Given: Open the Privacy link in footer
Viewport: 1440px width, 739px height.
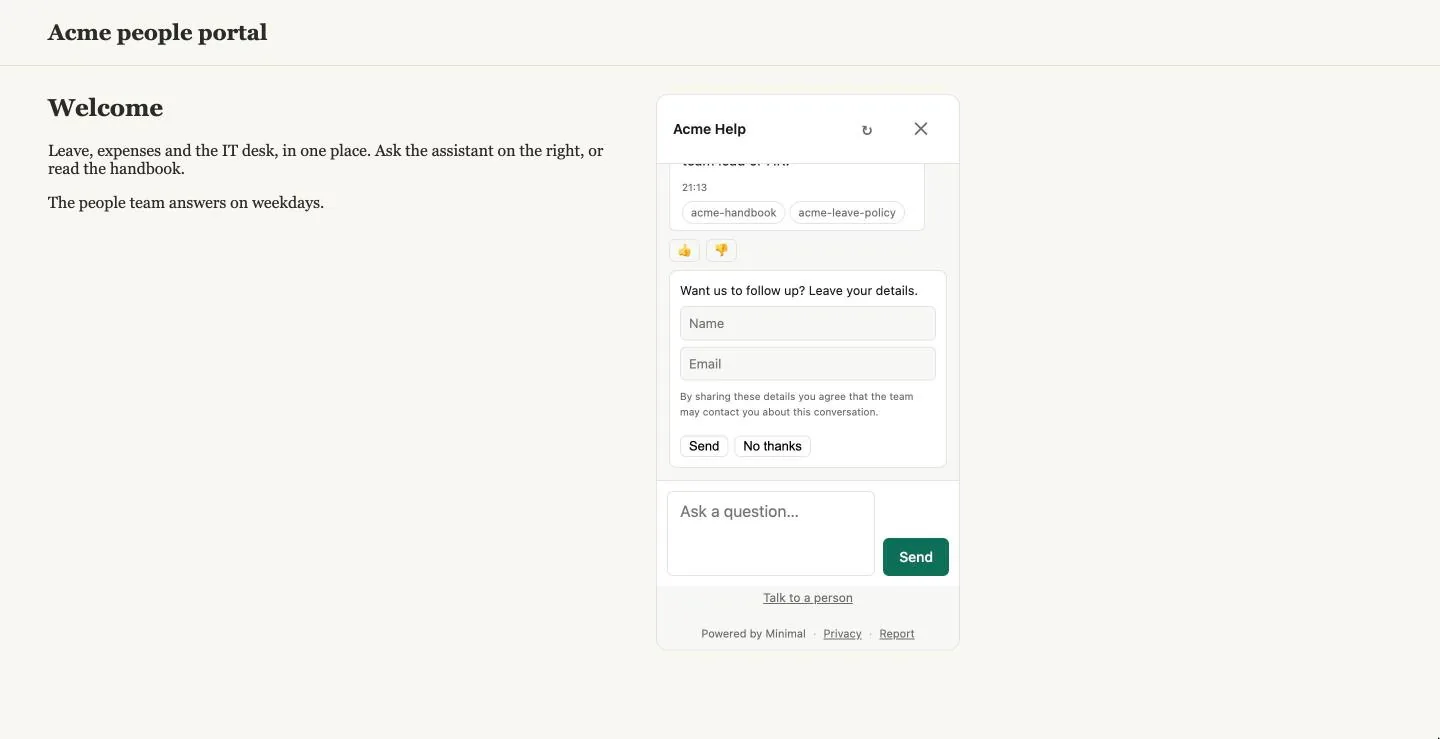Looking at the screenshot, I should point(842,634).
